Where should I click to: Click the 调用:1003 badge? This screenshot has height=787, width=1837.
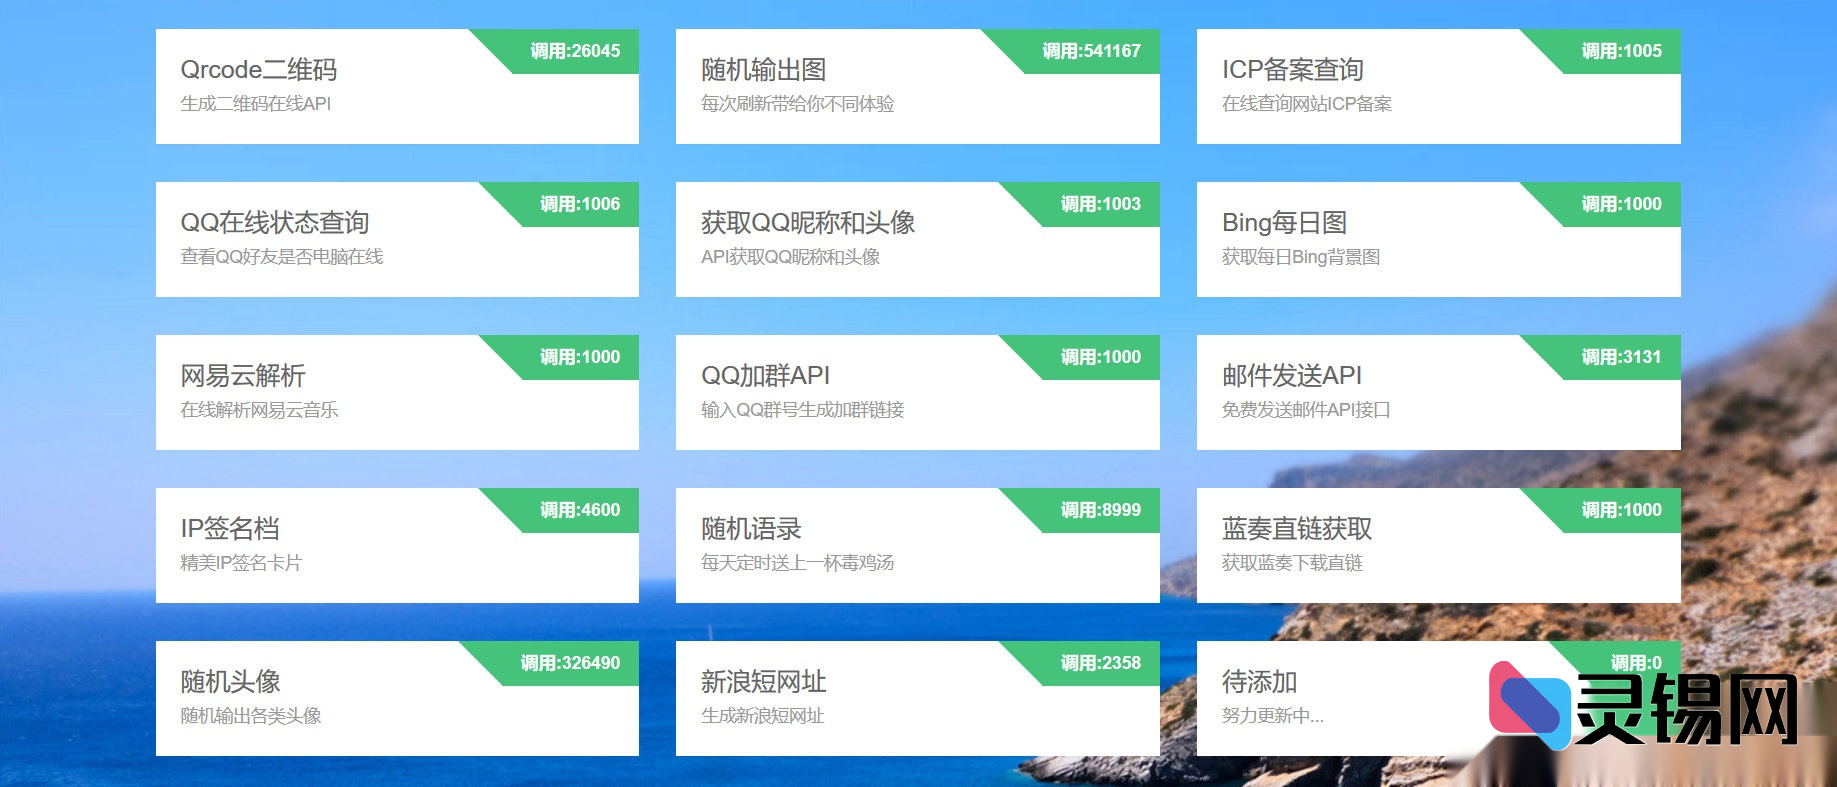pos(1100,204)
